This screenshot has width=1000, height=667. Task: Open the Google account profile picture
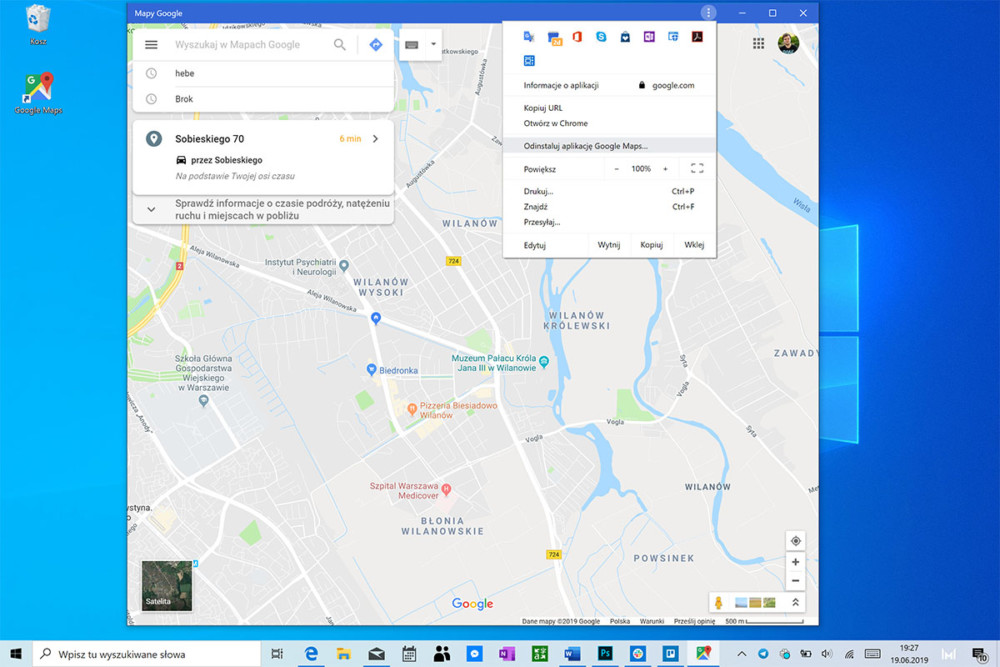point(788,43)
